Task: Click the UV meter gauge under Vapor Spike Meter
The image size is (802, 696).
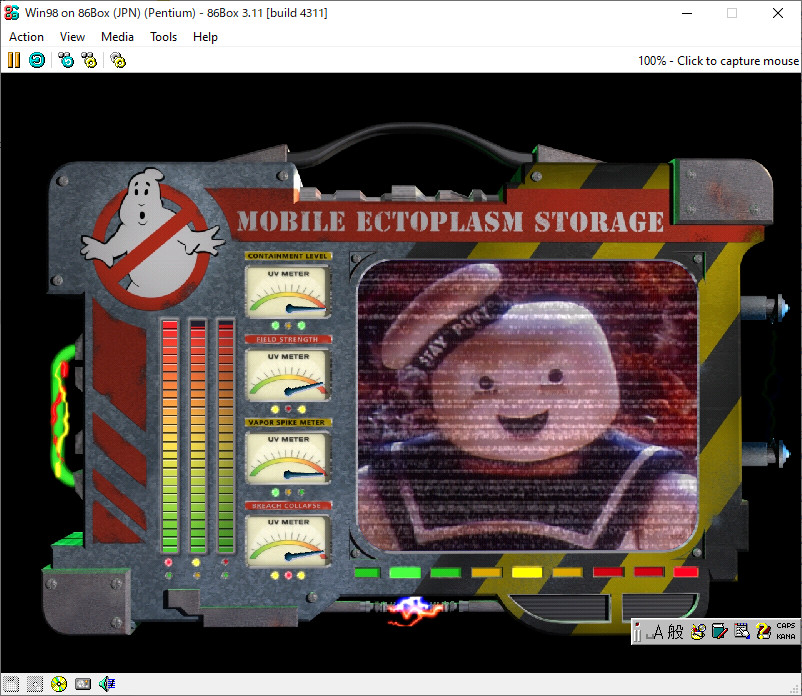Action: click(288, 457)
